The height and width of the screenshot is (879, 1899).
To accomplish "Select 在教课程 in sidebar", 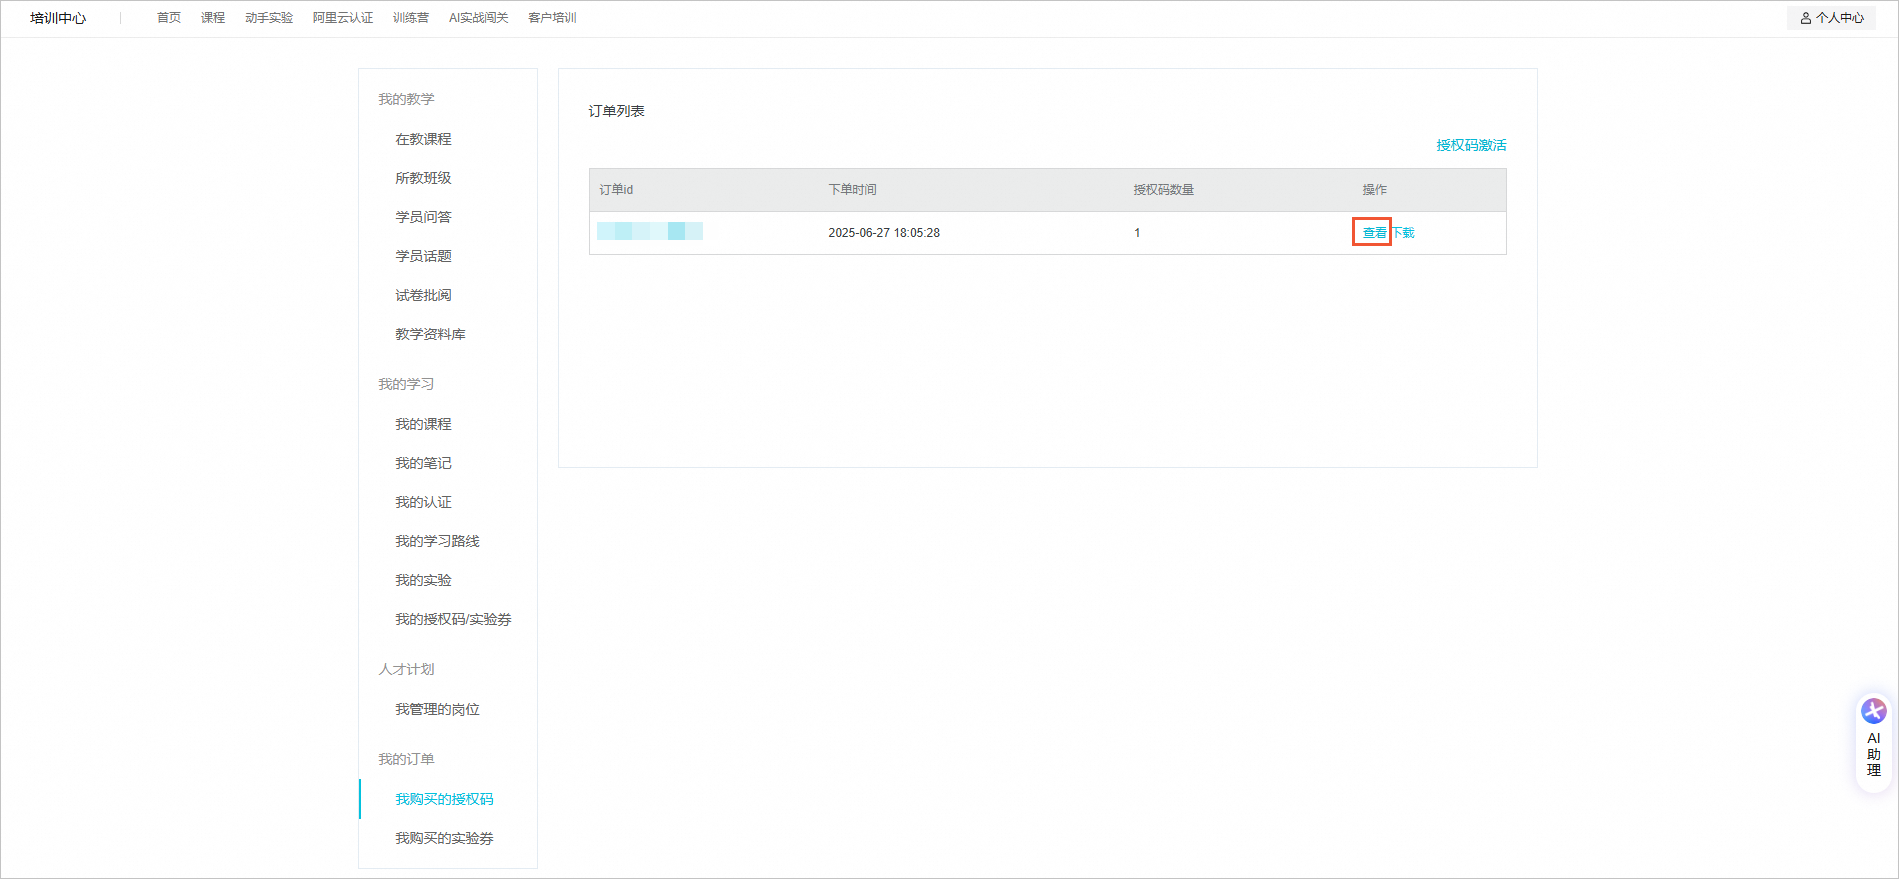I will 423,139.
